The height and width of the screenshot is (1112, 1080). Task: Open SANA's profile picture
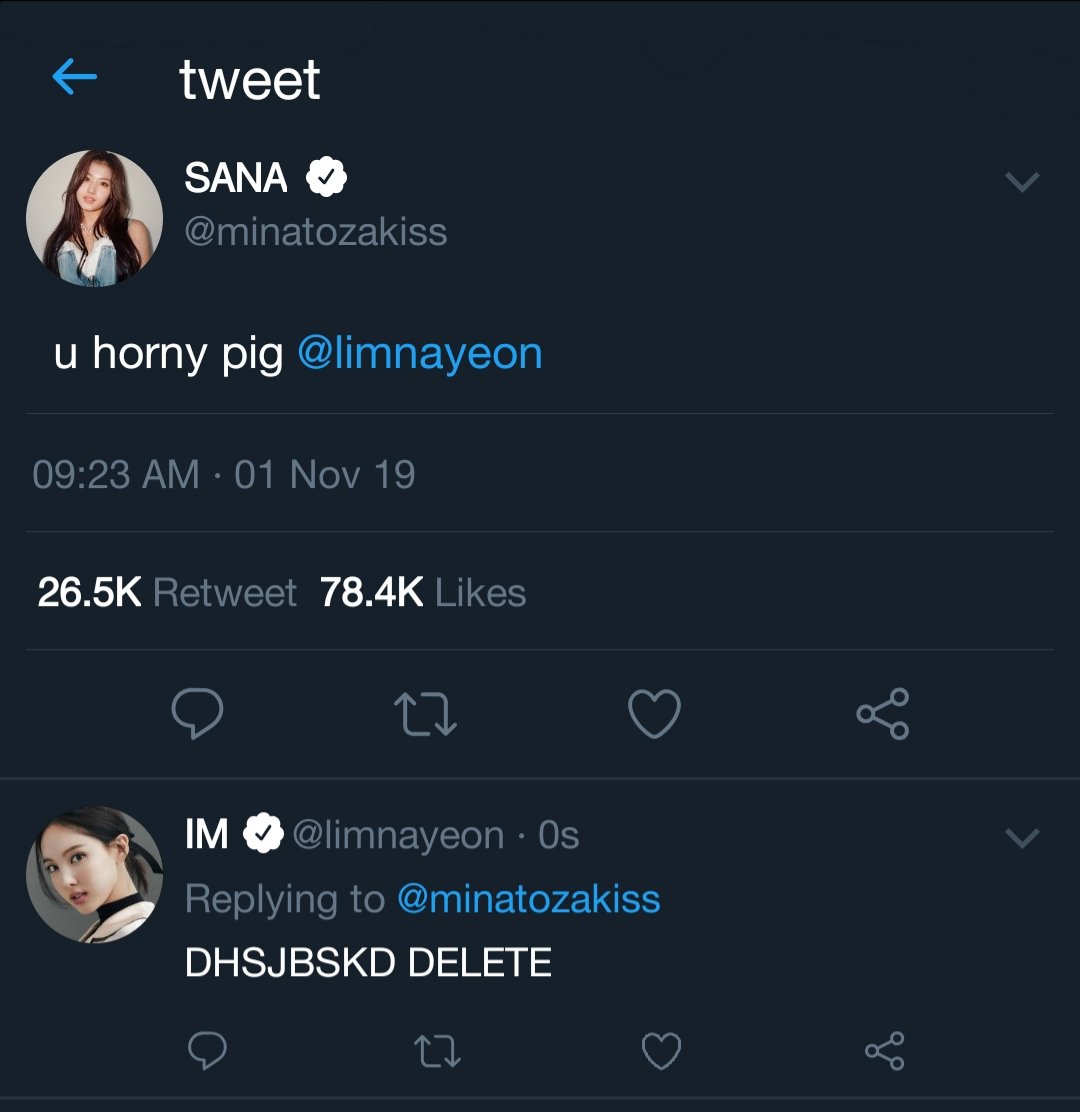94,218
